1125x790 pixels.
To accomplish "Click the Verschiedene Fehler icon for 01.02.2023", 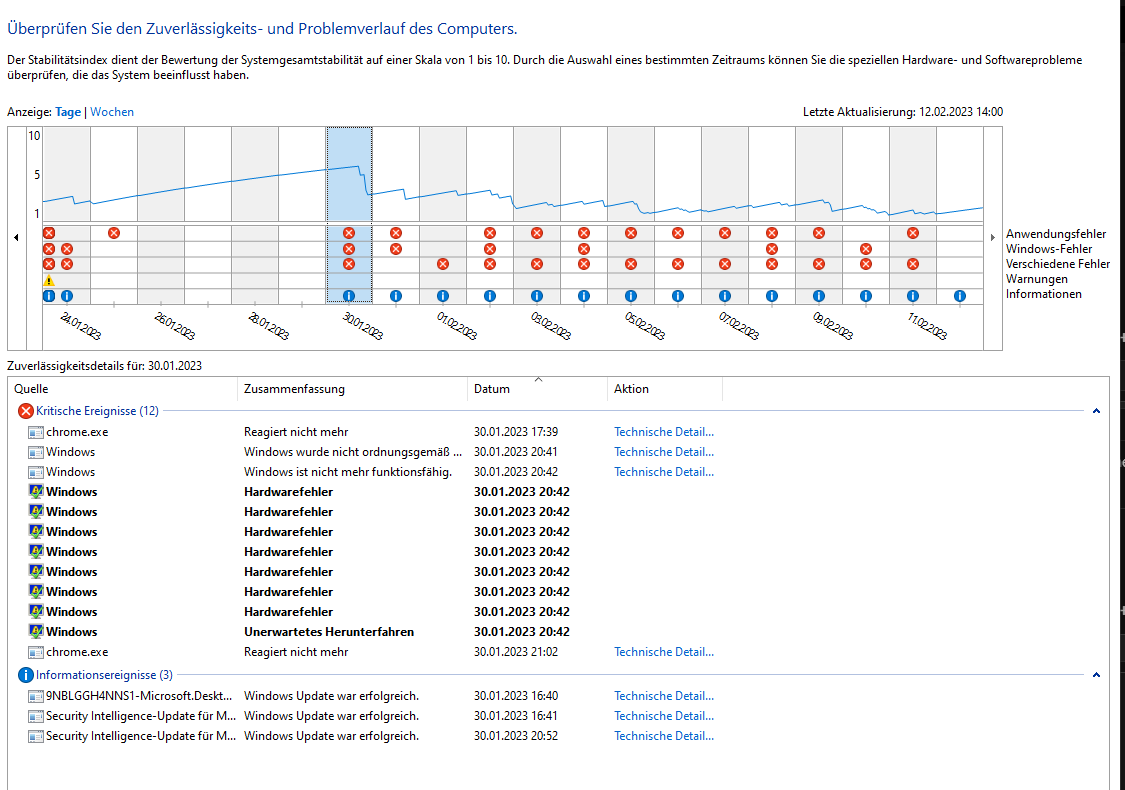I will click(443, 264).
